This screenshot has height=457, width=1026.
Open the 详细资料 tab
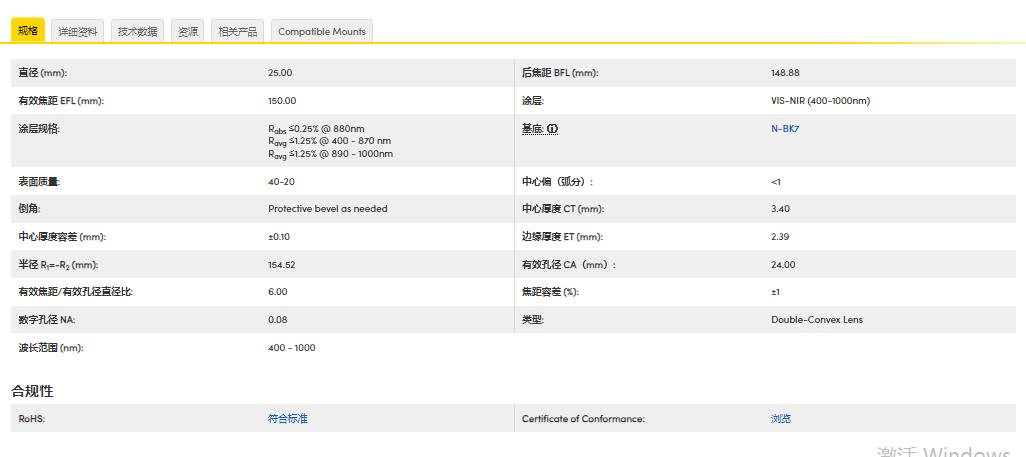pyautogui.click(x=78, y=31)
